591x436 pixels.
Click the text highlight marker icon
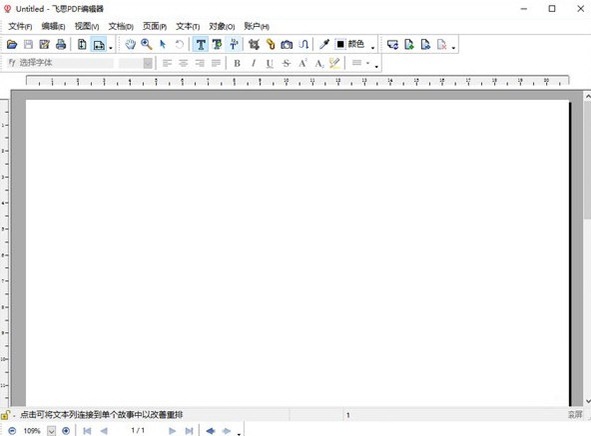pyautogui.click(x=335, y=63)
